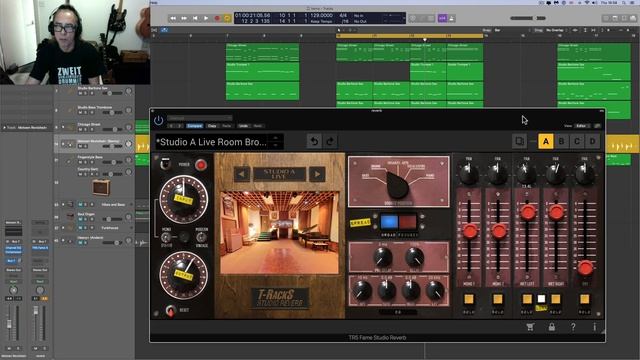The width and height of the screenshot is (640, 360).
Task: Toggle the red POWER button on the reverb
Action: 200,165
